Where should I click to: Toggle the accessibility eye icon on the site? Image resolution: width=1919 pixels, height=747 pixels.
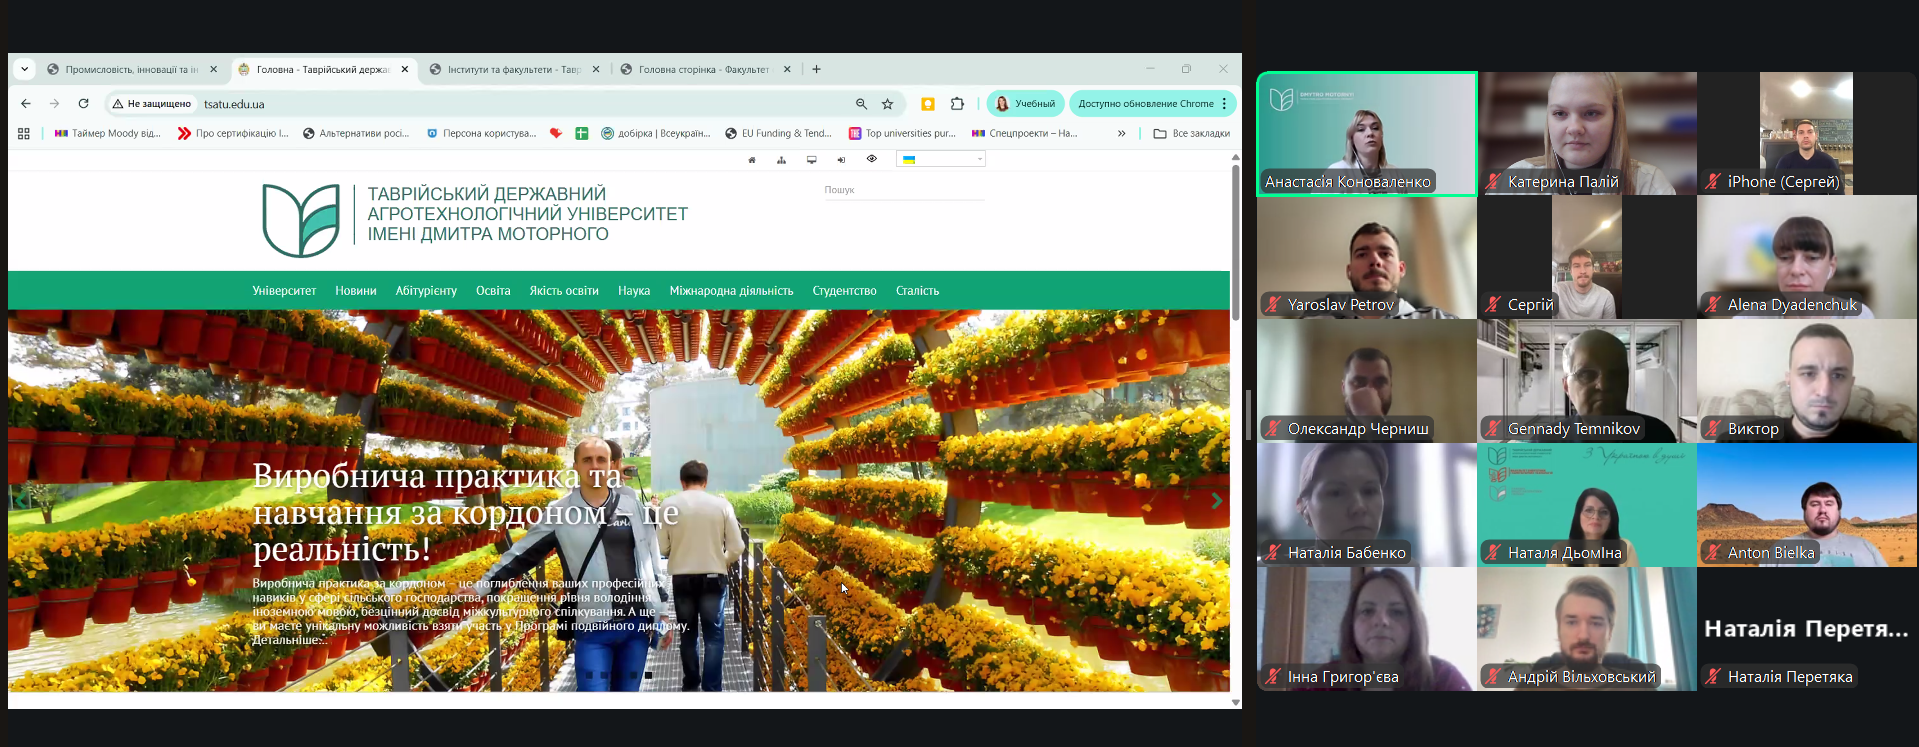coord(871,159)
